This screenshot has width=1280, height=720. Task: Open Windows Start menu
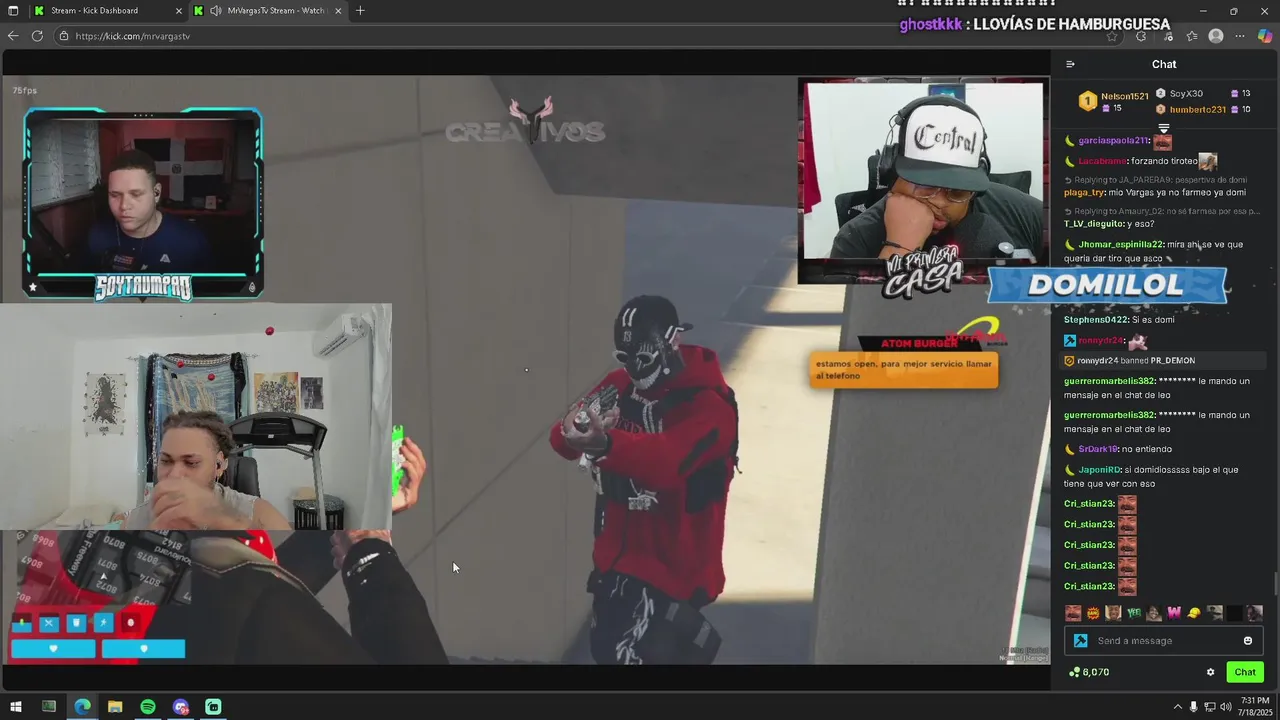coord(16,707)
